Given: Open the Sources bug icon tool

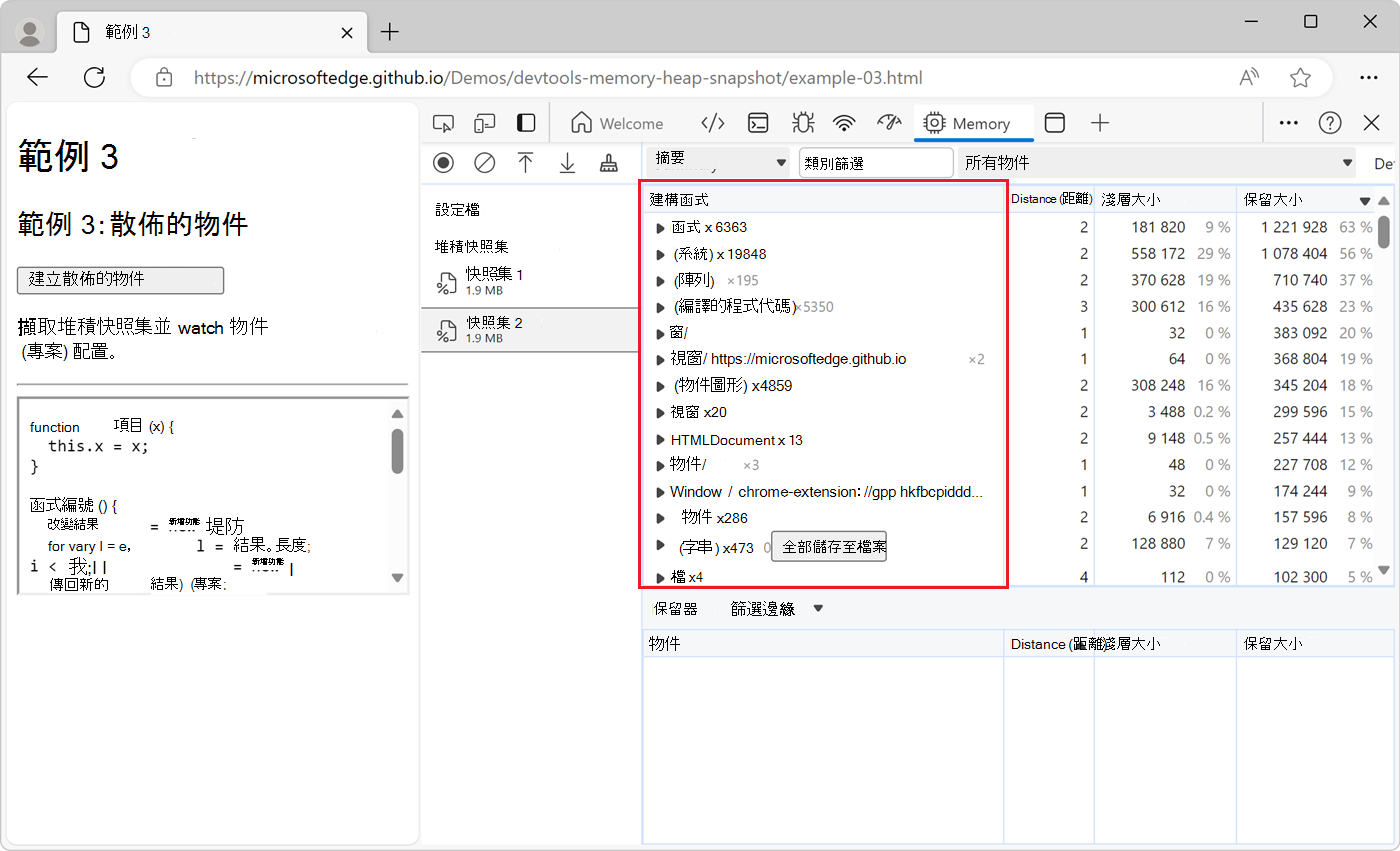Looking at the screenshot, I should (x=802, y=123).
